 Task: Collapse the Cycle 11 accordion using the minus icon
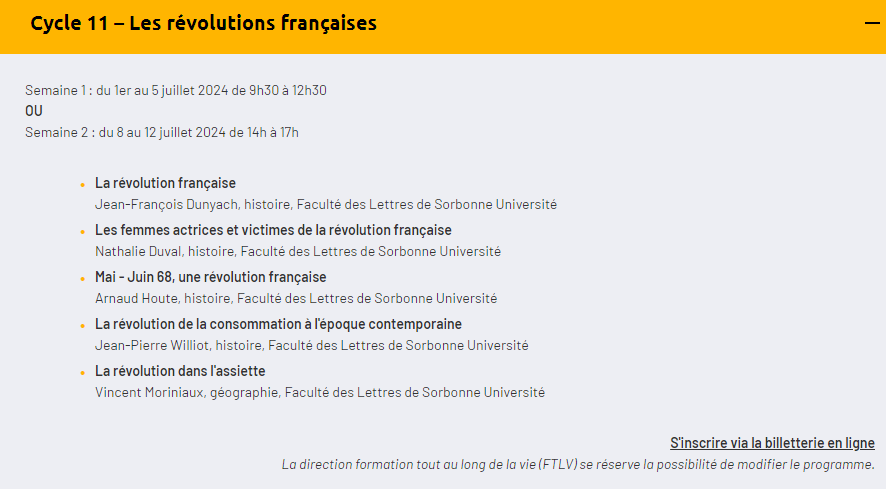click(872, 23)
